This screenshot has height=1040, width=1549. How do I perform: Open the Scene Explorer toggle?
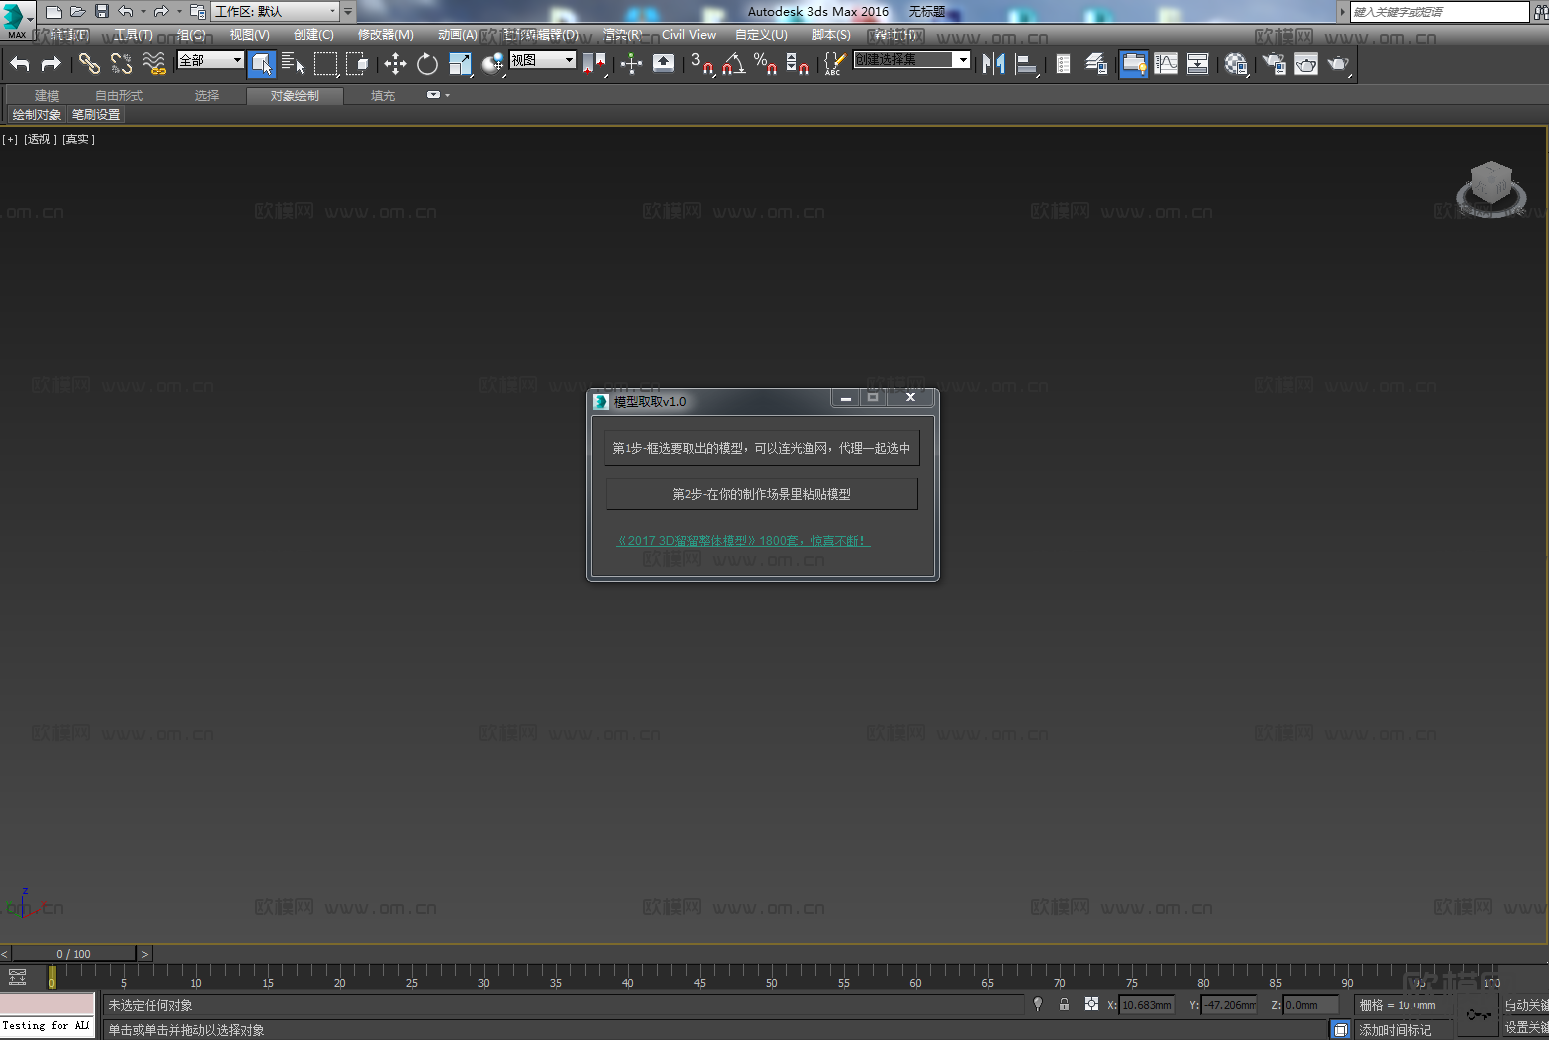coord(1063,64)
